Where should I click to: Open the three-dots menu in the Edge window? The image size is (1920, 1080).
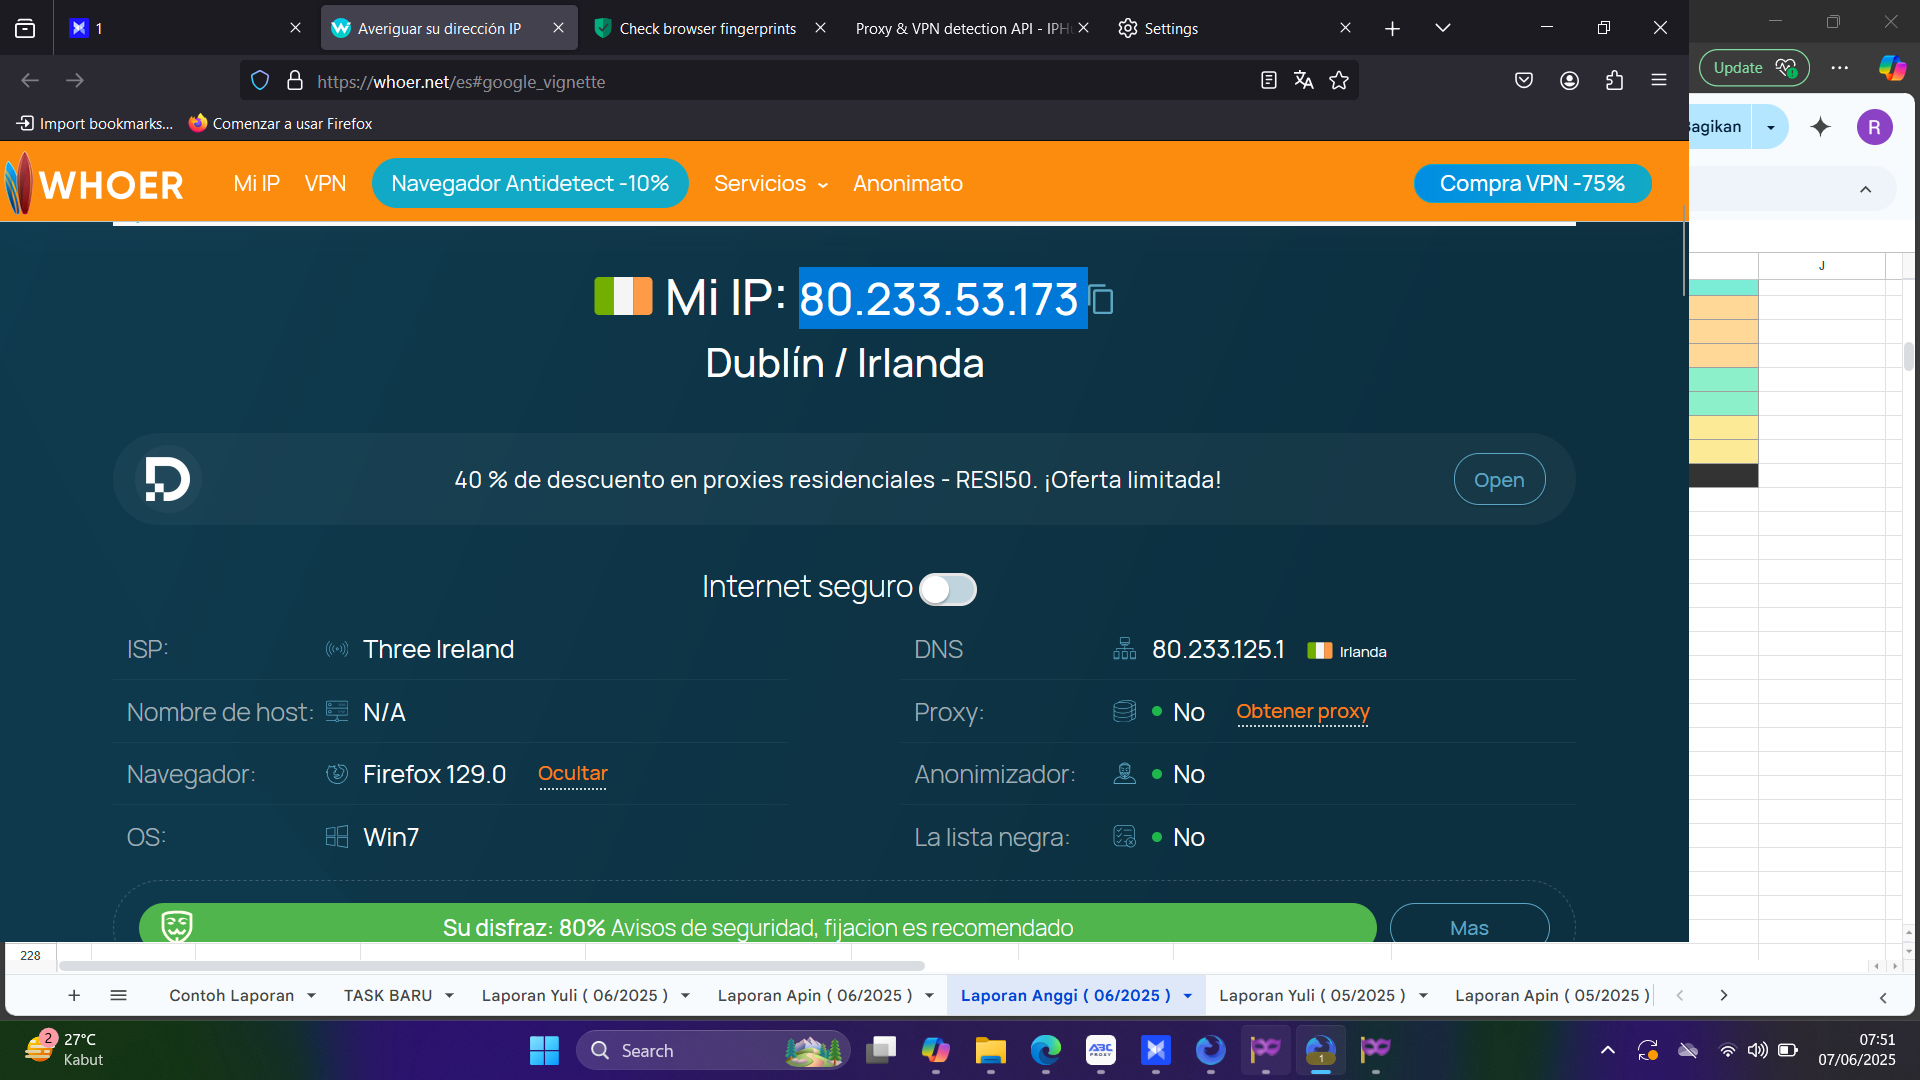pyautogui.click(x=1840, y=68)
